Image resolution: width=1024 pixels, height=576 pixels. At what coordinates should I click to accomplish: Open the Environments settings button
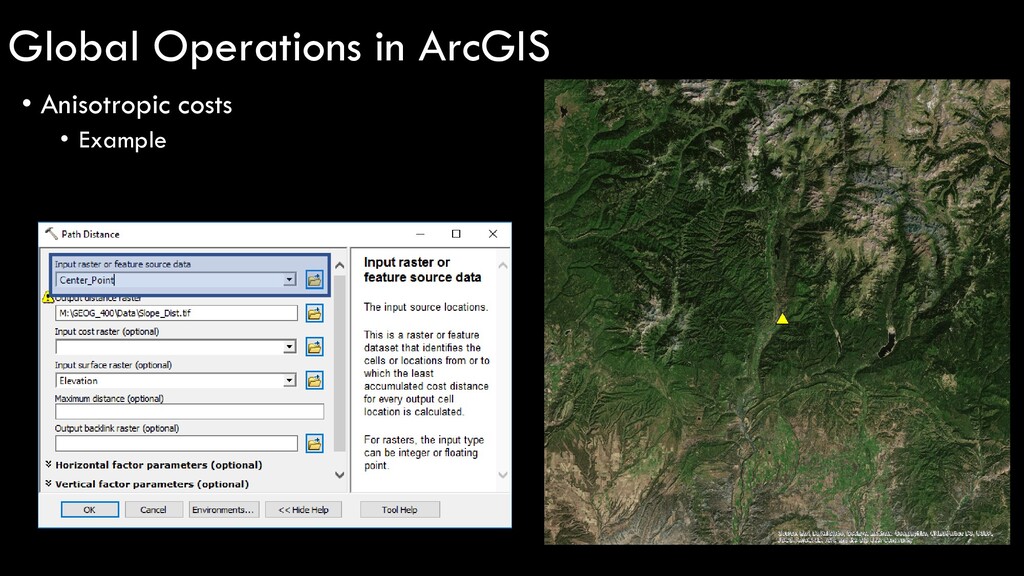[223, 509]
